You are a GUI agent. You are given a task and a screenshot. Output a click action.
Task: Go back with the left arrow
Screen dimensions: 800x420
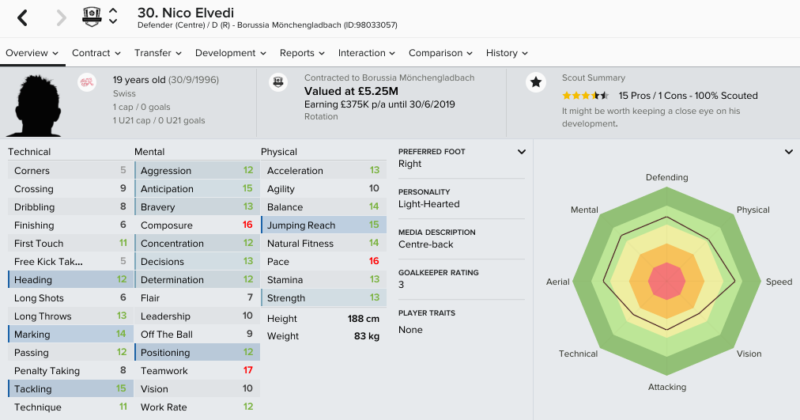pyautogui.click(x=22, y=18)
